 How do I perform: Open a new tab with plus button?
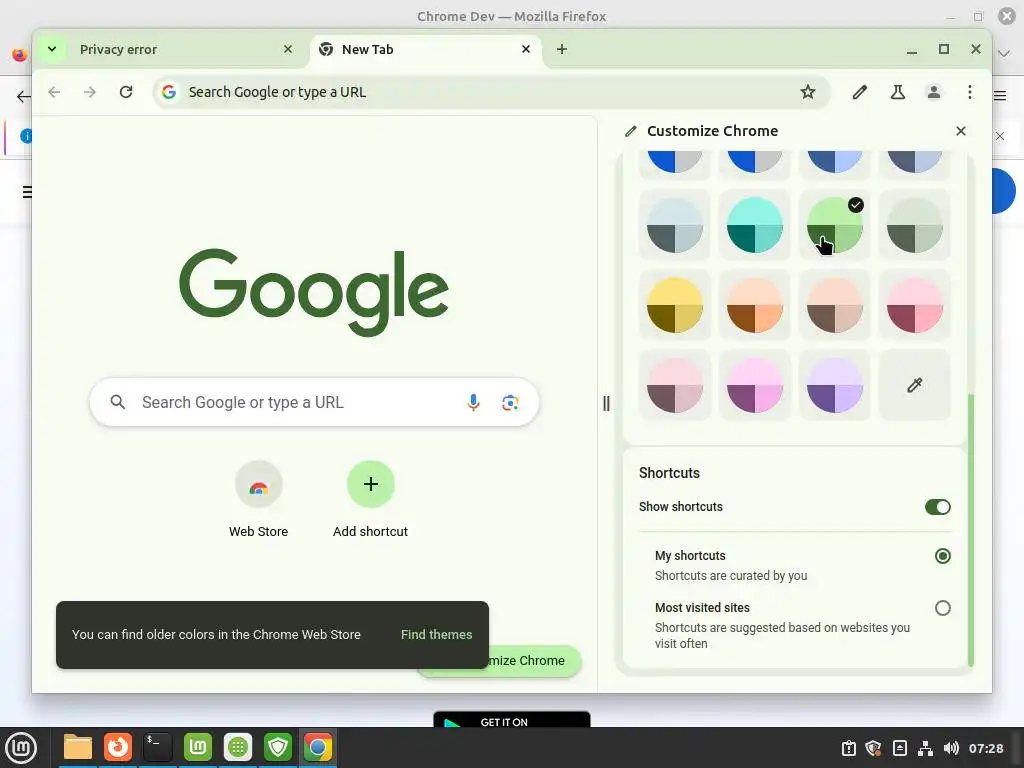click(562, 49)
